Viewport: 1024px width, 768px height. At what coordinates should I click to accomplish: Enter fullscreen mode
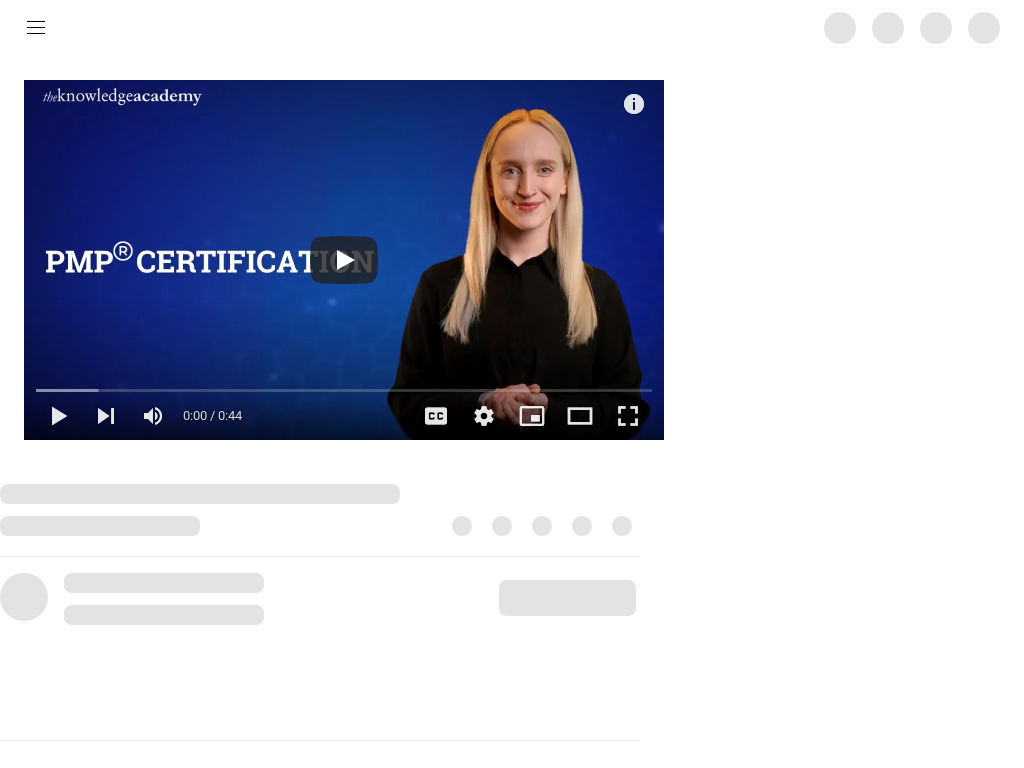pyautogui.click(x=628, y=416)
